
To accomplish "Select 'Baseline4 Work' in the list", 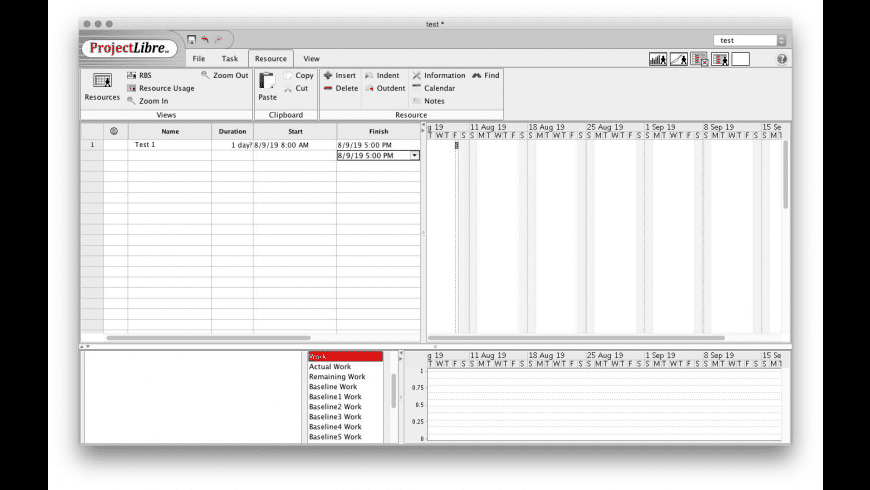I will [345, 426].
